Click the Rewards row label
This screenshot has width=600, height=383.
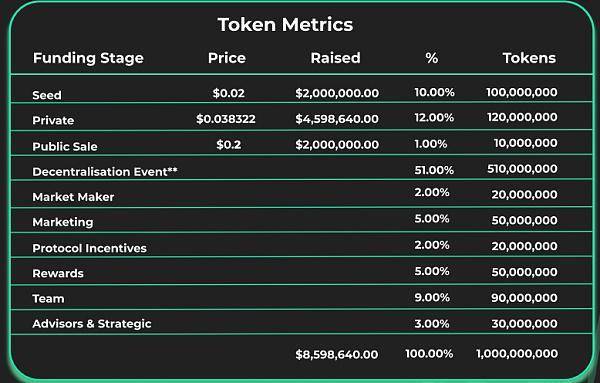click(58, 274)
